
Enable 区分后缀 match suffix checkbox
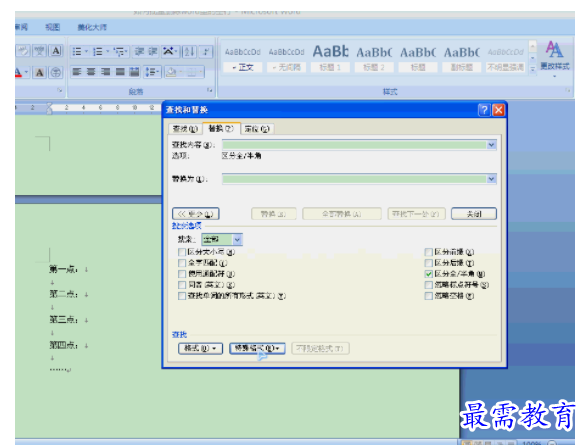(428, 263)
